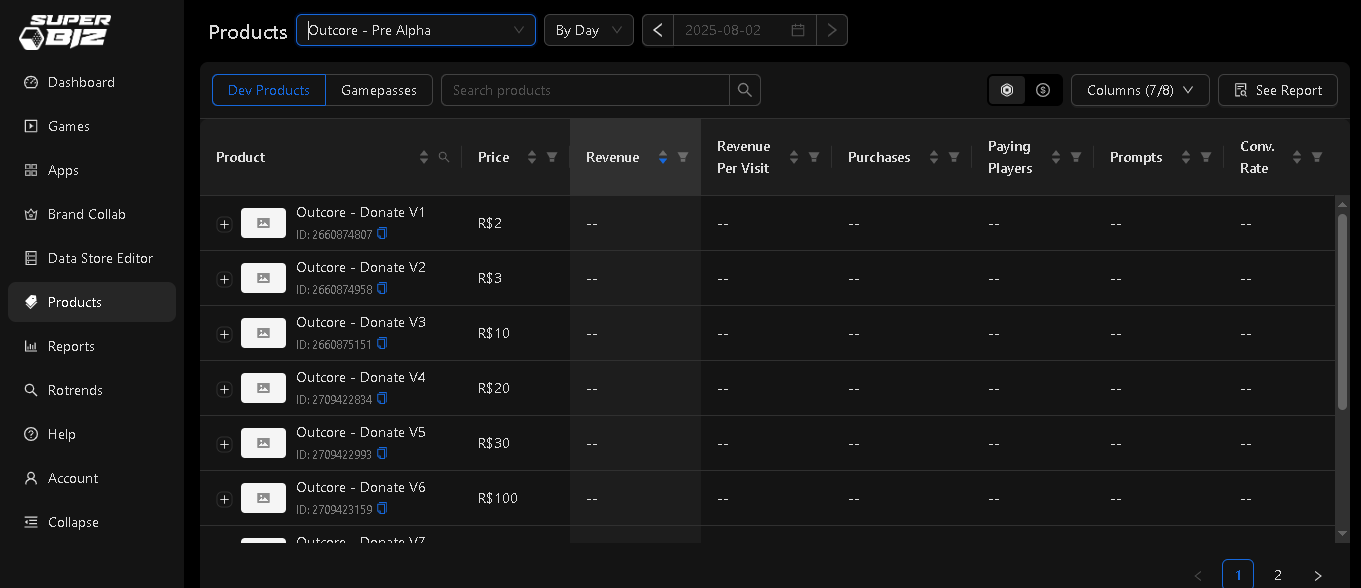Image resolution: width=1361 pixels, height=588 pixels.
Task: Open the Columns (7/8) dropdown
Action: [1139, 90]
